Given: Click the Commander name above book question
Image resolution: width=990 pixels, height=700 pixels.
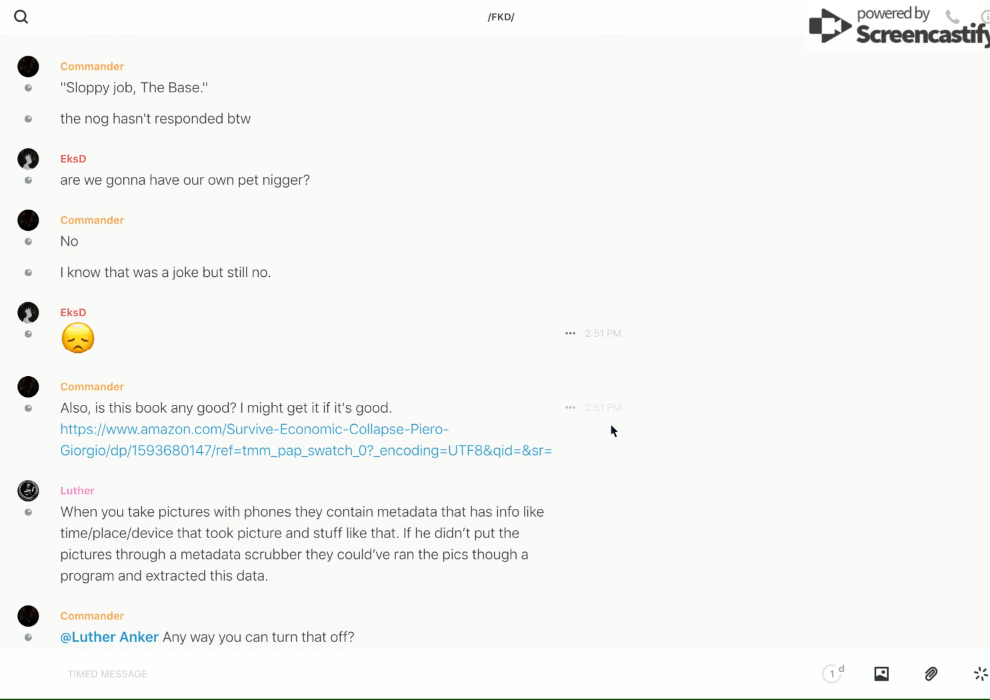Looking at the screenshot, I should point(92,387).
